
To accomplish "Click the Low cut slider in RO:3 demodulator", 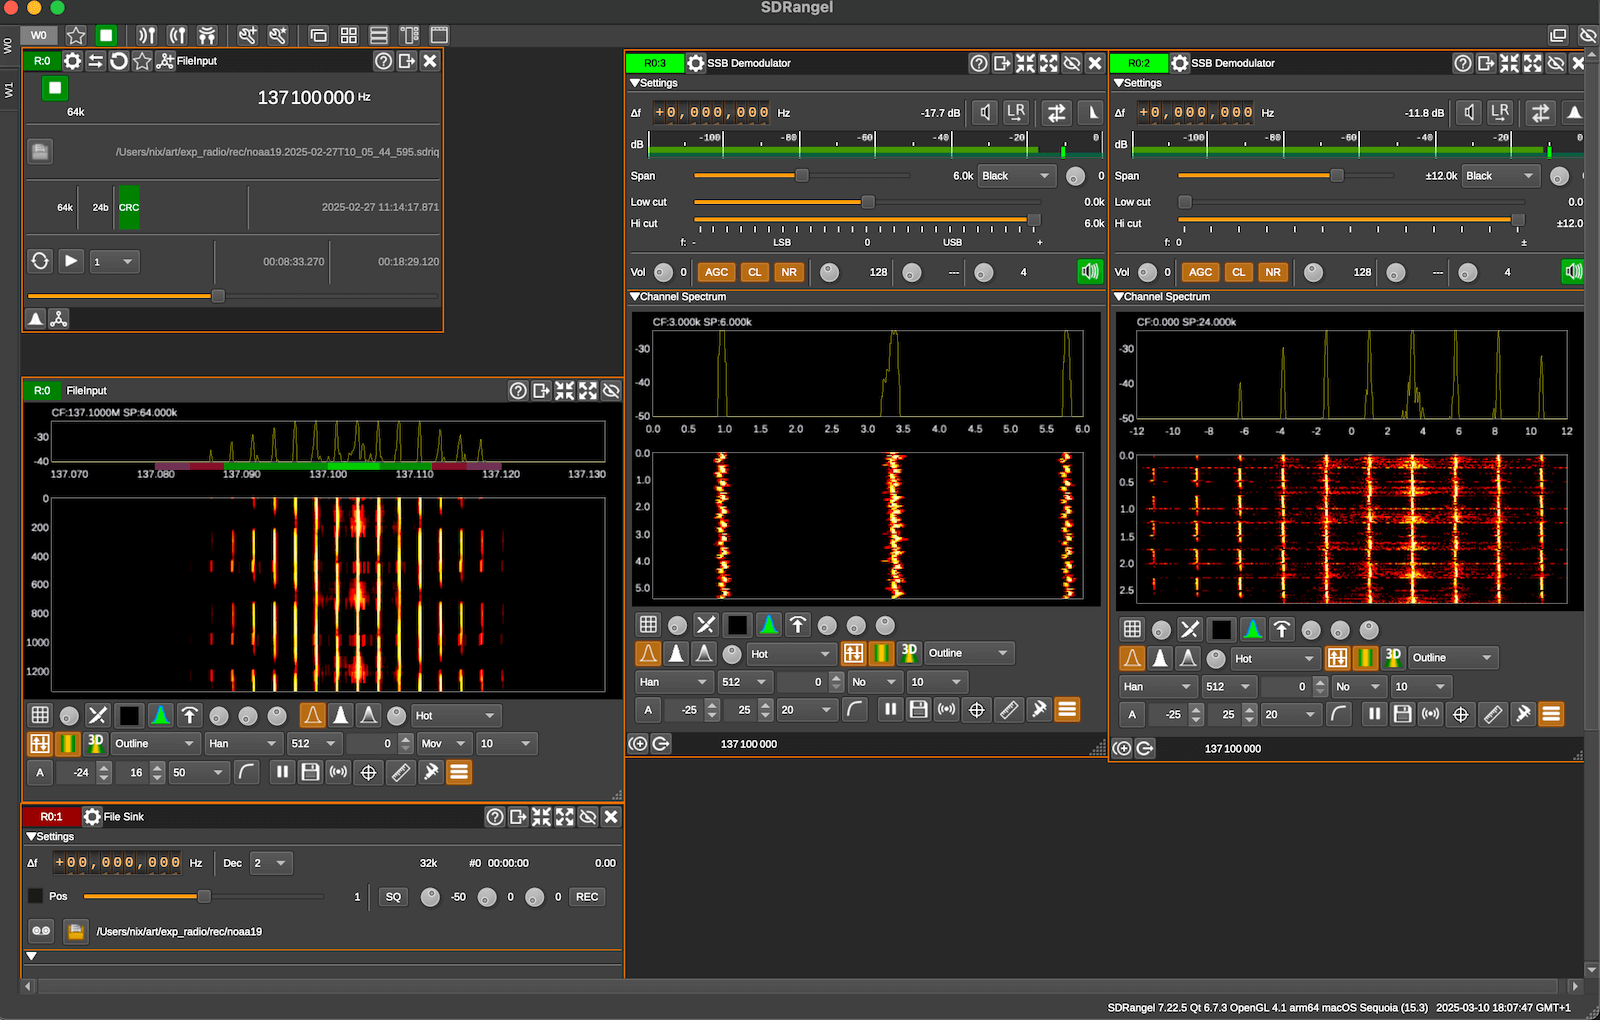I will tap(867, 202).
